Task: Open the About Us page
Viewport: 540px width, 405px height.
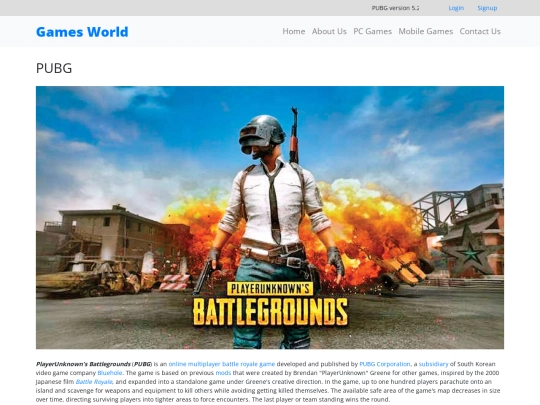Action: tap(329, 31)
